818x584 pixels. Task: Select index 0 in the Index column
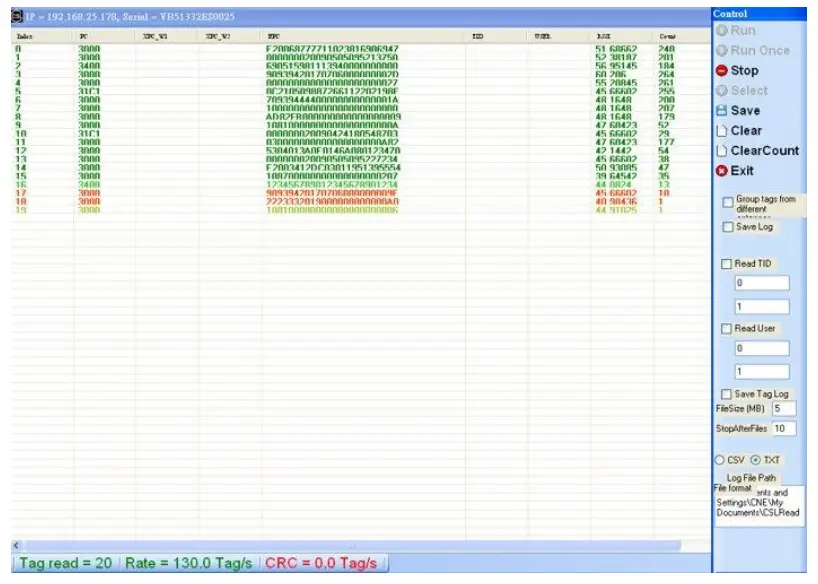[x=18, y=49]
